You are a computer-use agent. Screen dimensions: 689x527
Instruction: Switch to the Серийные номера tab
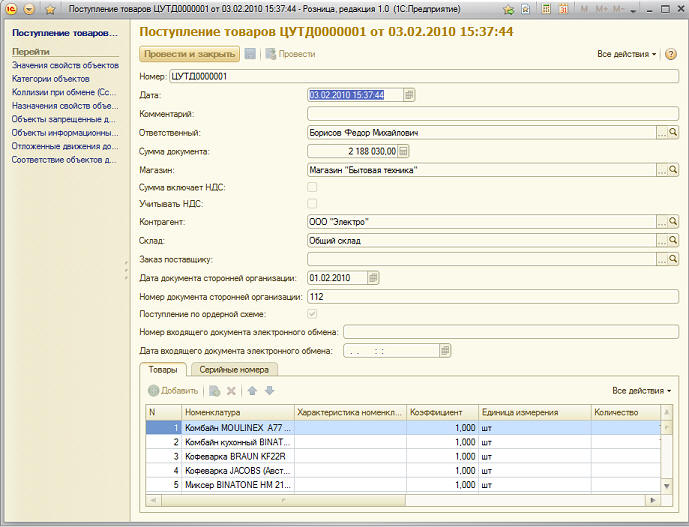coord(234,370)
